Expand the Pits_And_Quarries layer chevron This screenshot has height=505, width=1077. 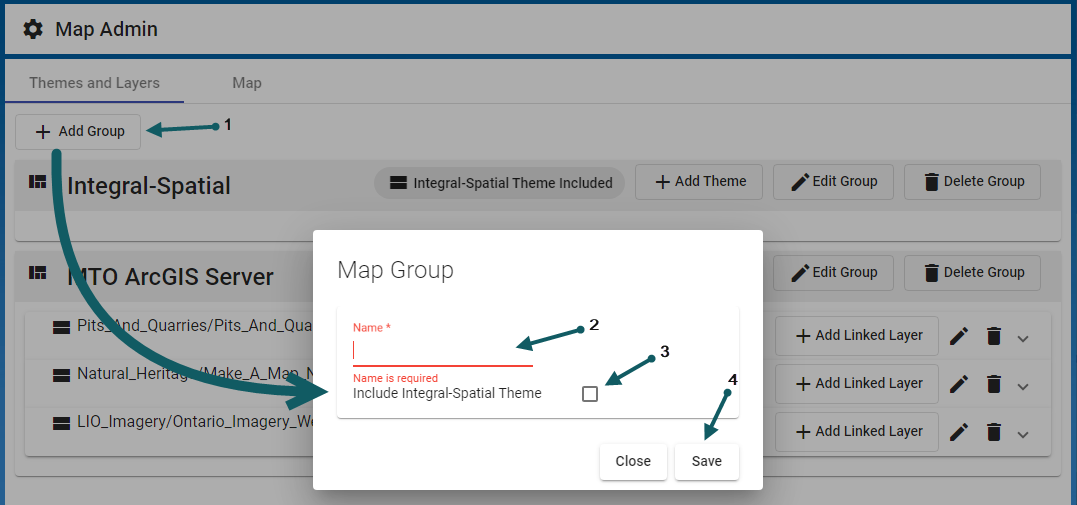point(1022,338)
